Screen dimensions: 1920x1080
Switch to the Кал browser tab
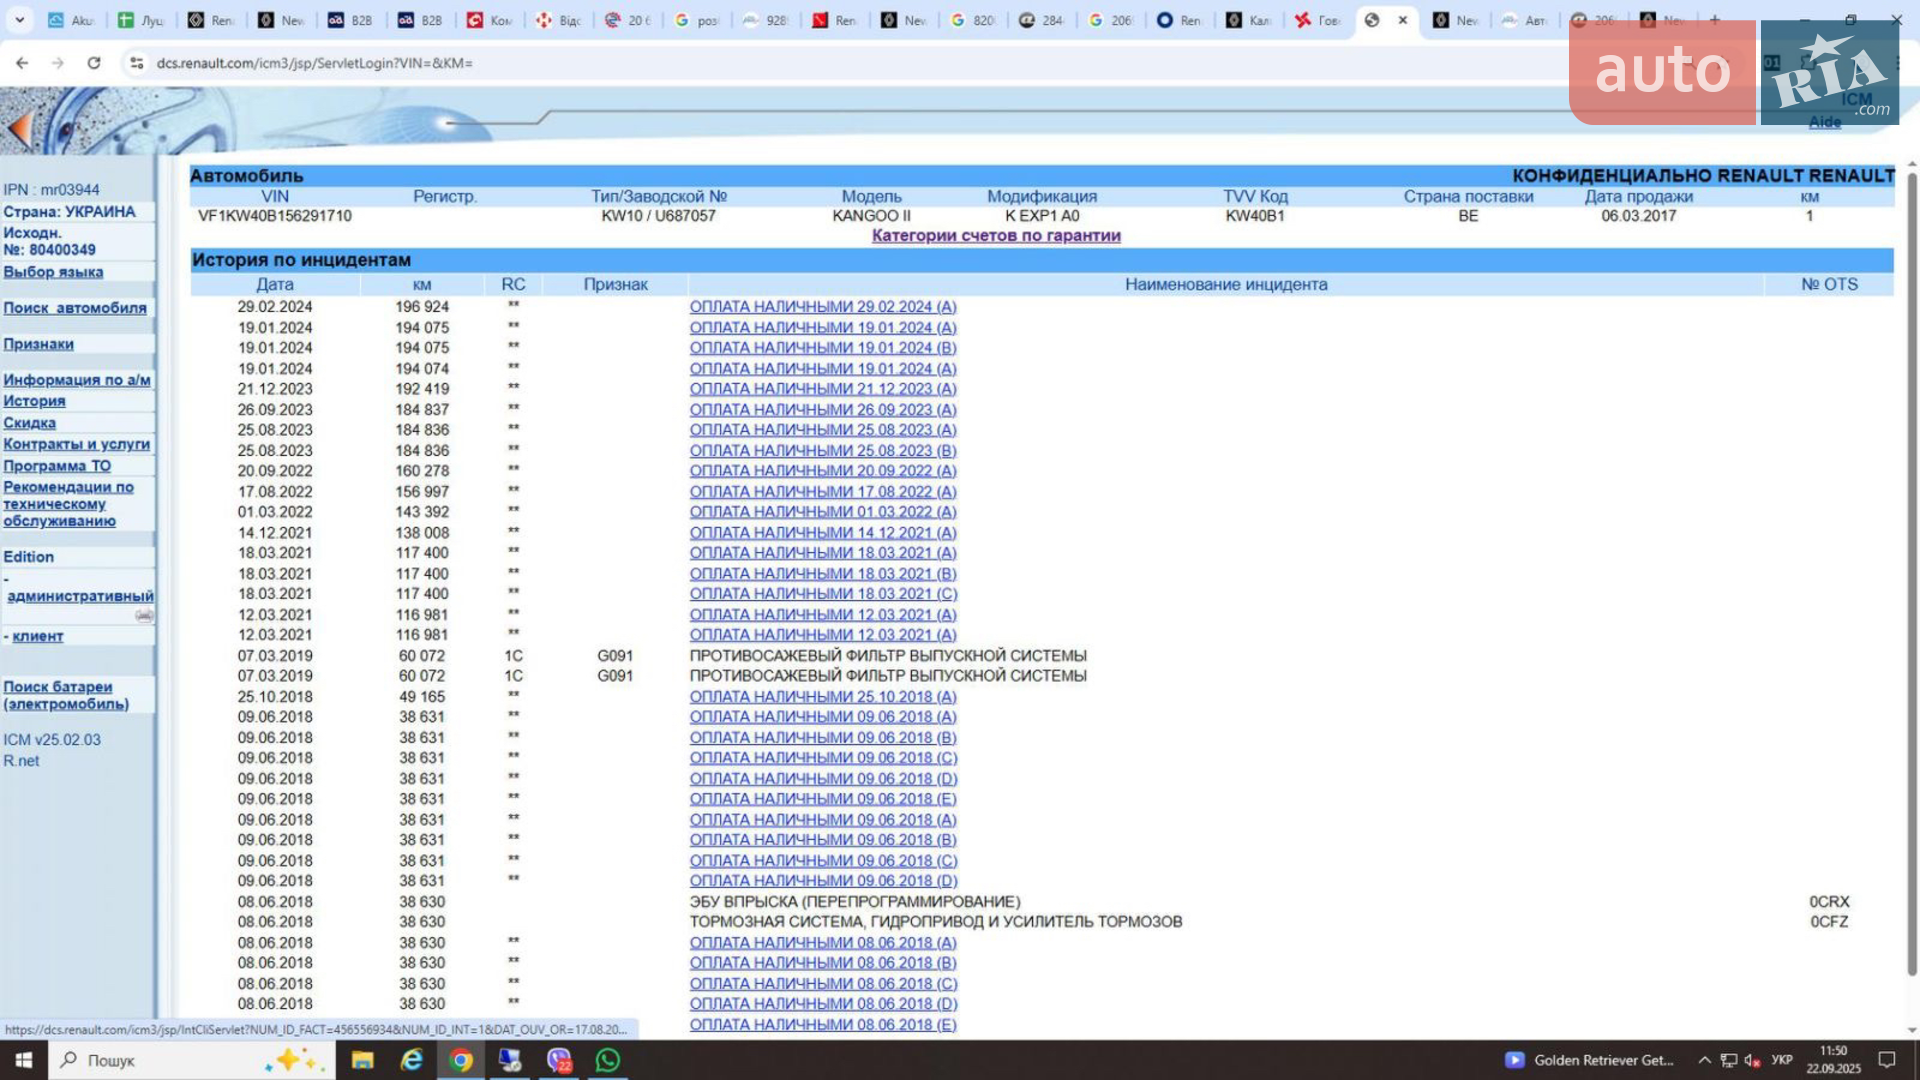(x=1250, y=20)
